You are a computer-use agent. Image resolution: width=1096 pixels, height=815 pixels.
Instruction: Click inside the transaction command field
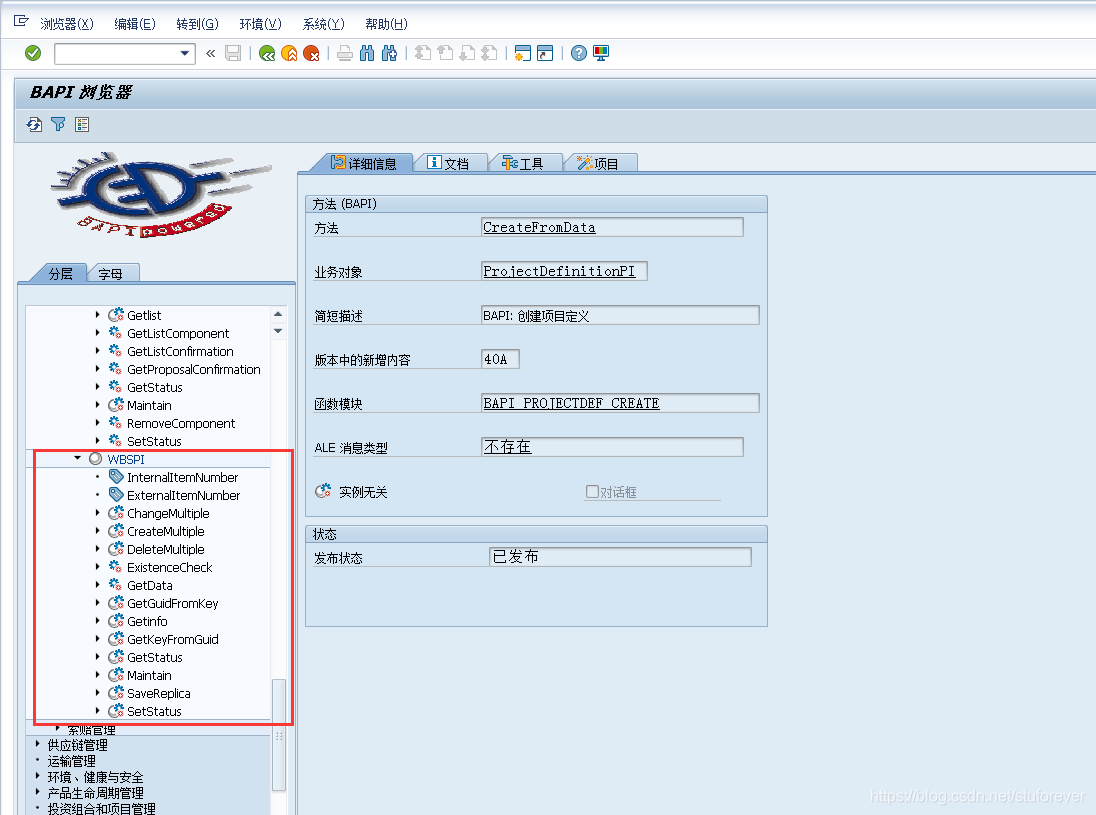tap(116, 53)
